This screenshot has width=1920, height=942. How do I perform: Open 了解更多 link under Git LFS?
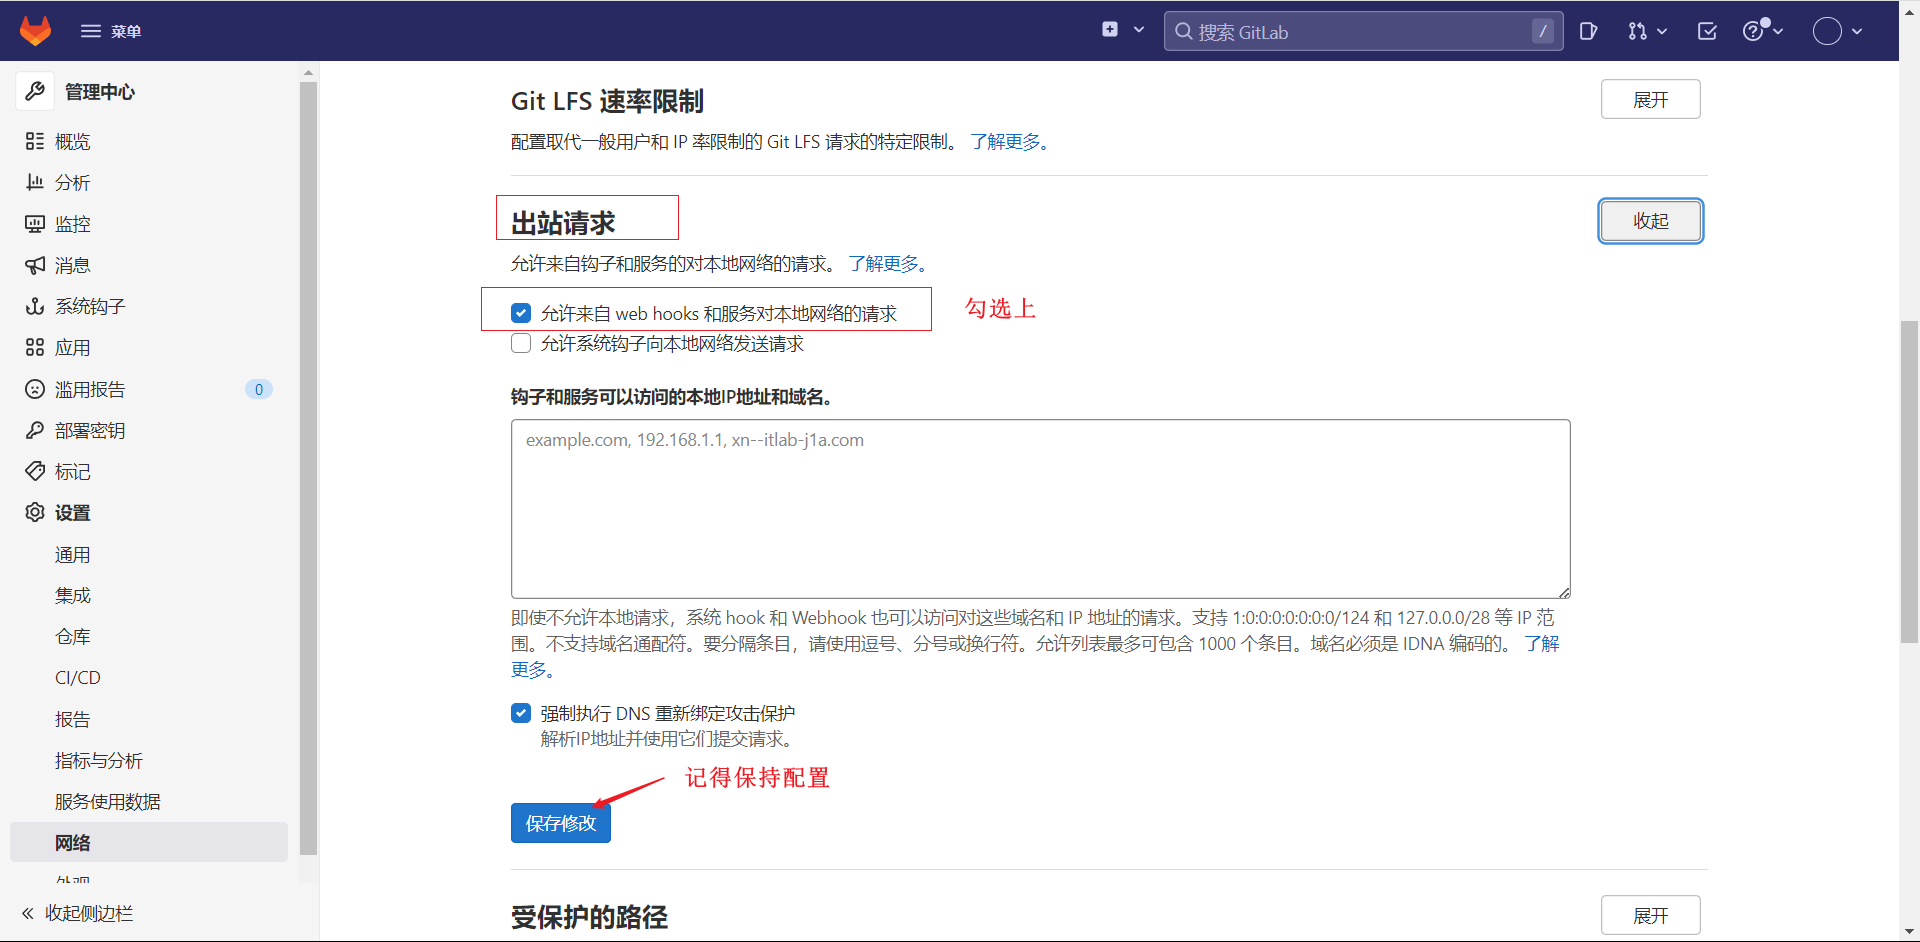(1010, 142)
